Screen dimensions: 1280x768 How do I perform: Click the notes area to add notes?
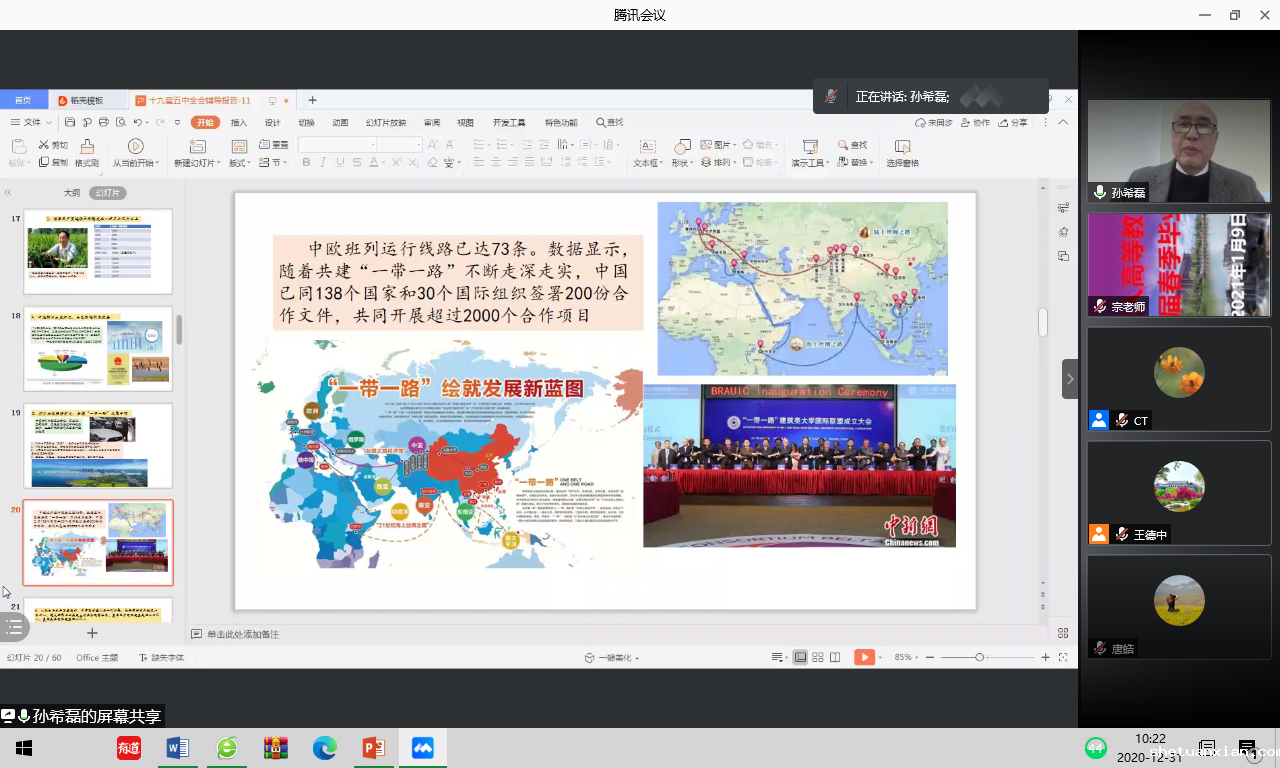click(243, 634)
